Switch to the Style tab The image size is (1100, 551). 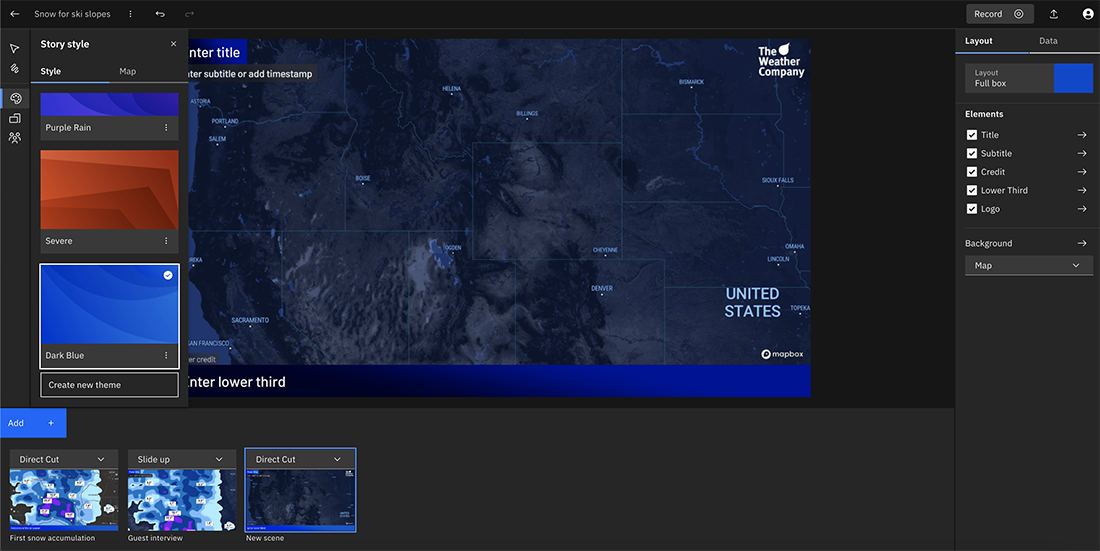pos(51,72)
